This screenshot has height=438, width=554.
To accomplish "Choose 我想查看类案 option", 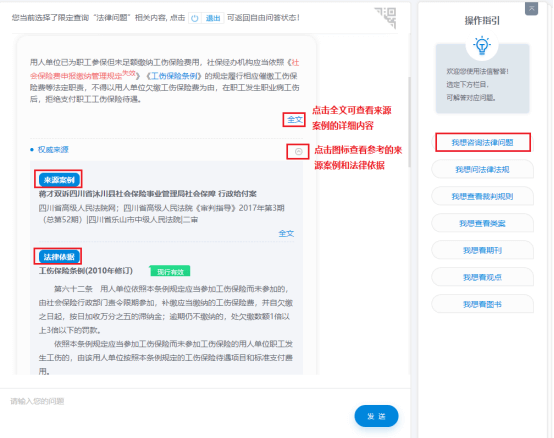I will click(x=482, y=224).
